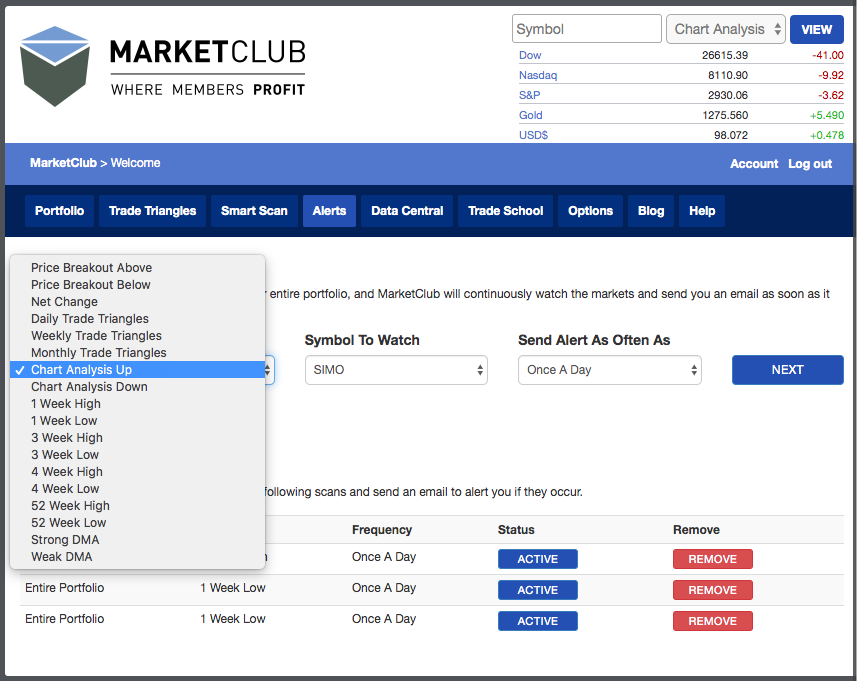Open the Chart Analysis dropdown in header
The image size is (857, 681).
coord(726,29)
